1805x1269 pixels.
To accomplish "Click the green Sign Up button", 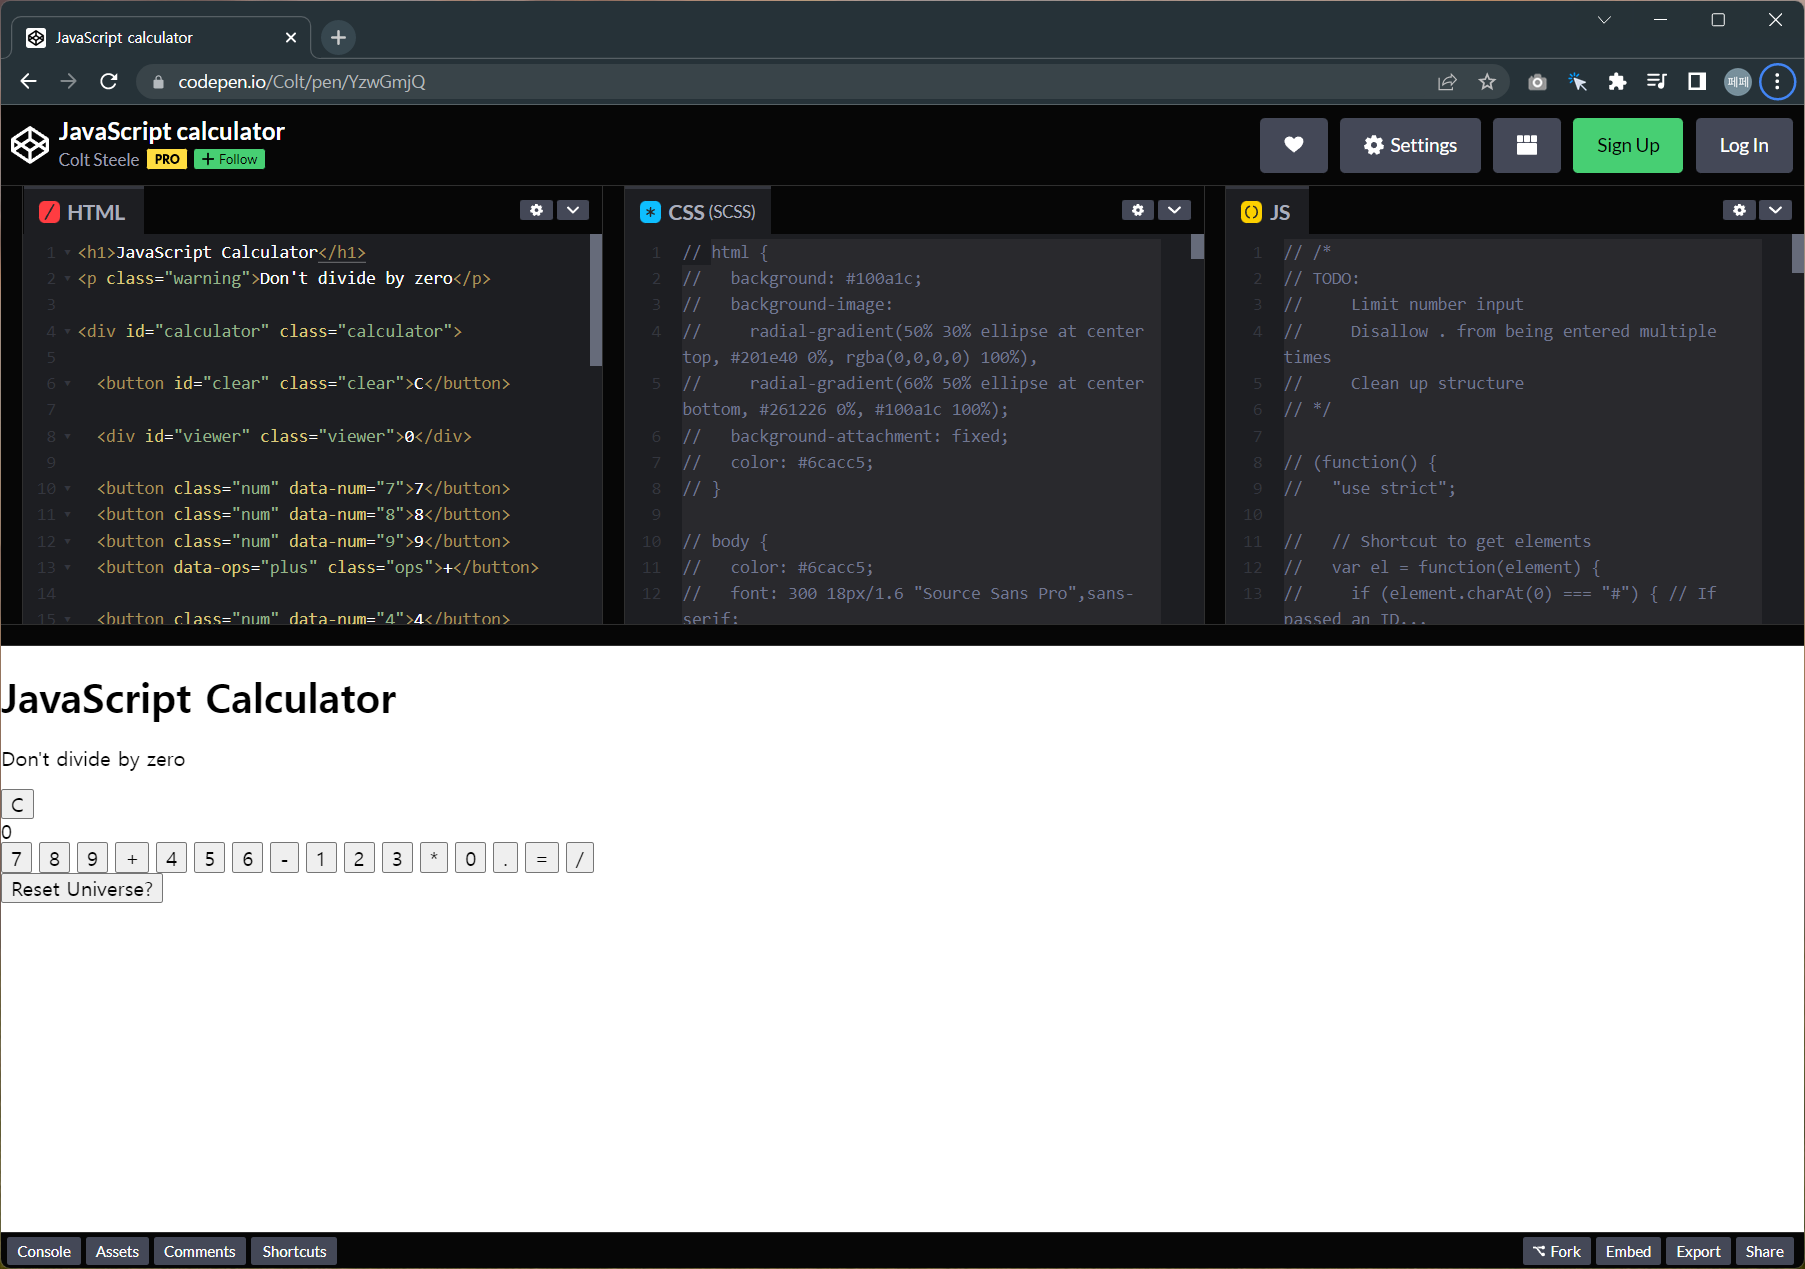I will (1627, 145).
